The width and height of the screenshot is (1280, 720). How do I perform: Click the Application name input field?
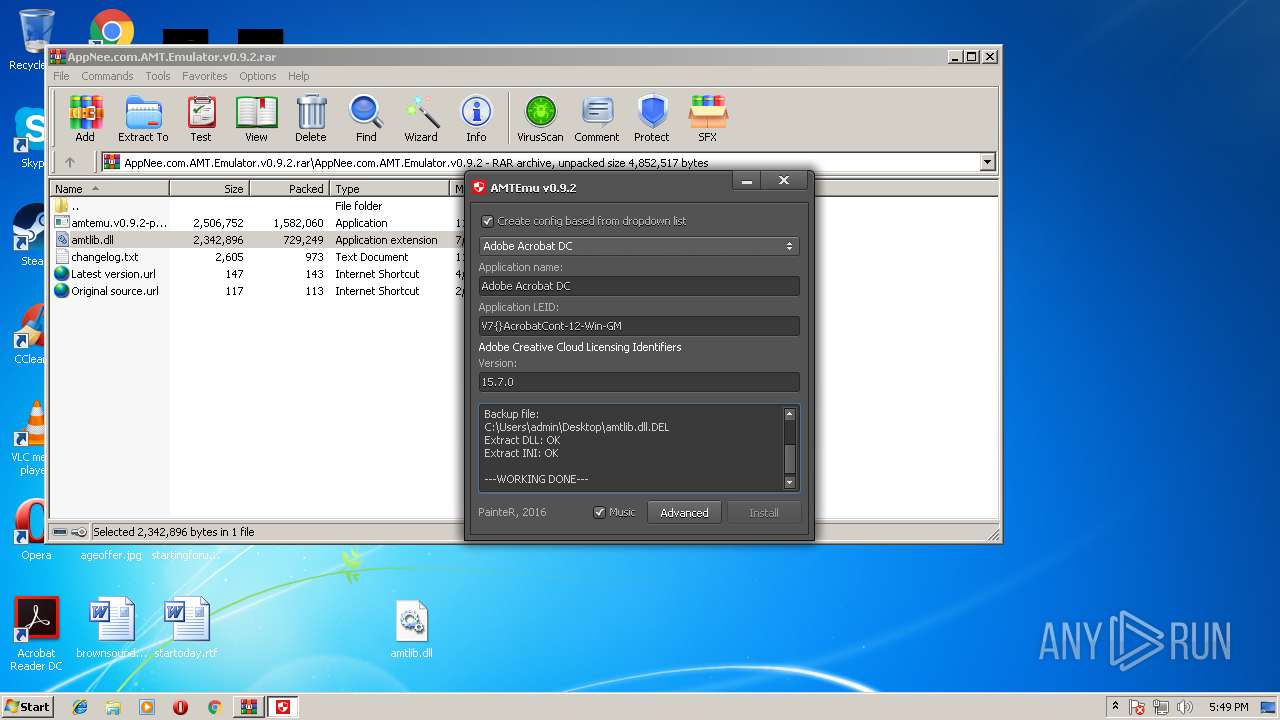(639, 286)
